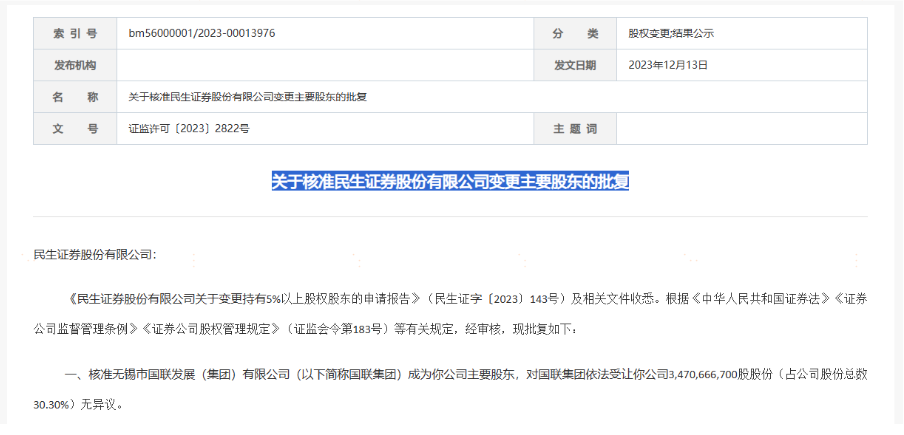
Task: Select document number 证监许可〔2023〕2822号
Action: click(189, 128)
